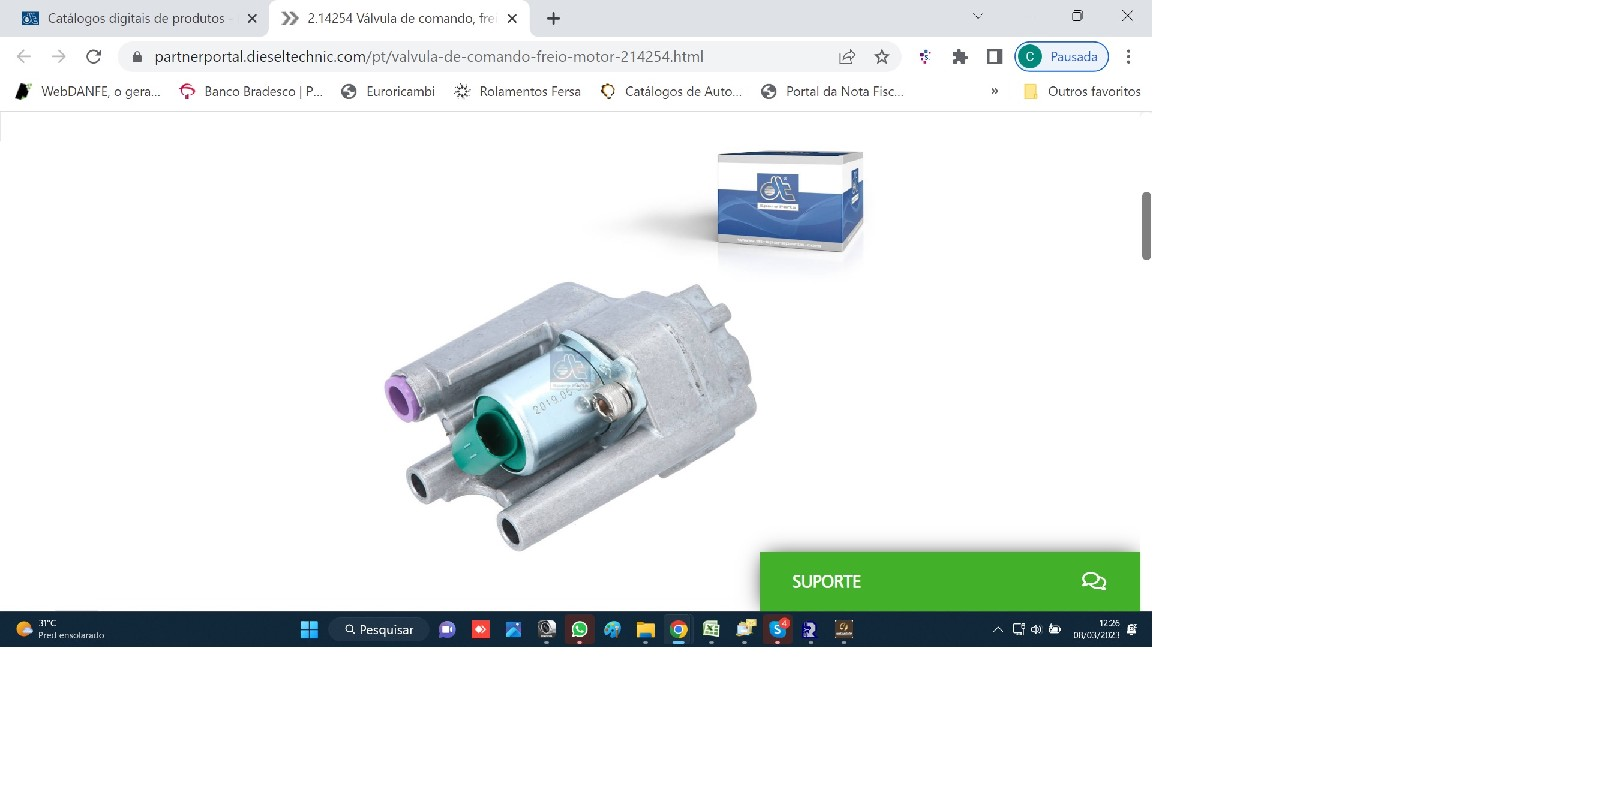Viewport: 1597px width, 796px height.
Task: Open the Chrome extensions puzzle icon
Action: tap(960, 57)
